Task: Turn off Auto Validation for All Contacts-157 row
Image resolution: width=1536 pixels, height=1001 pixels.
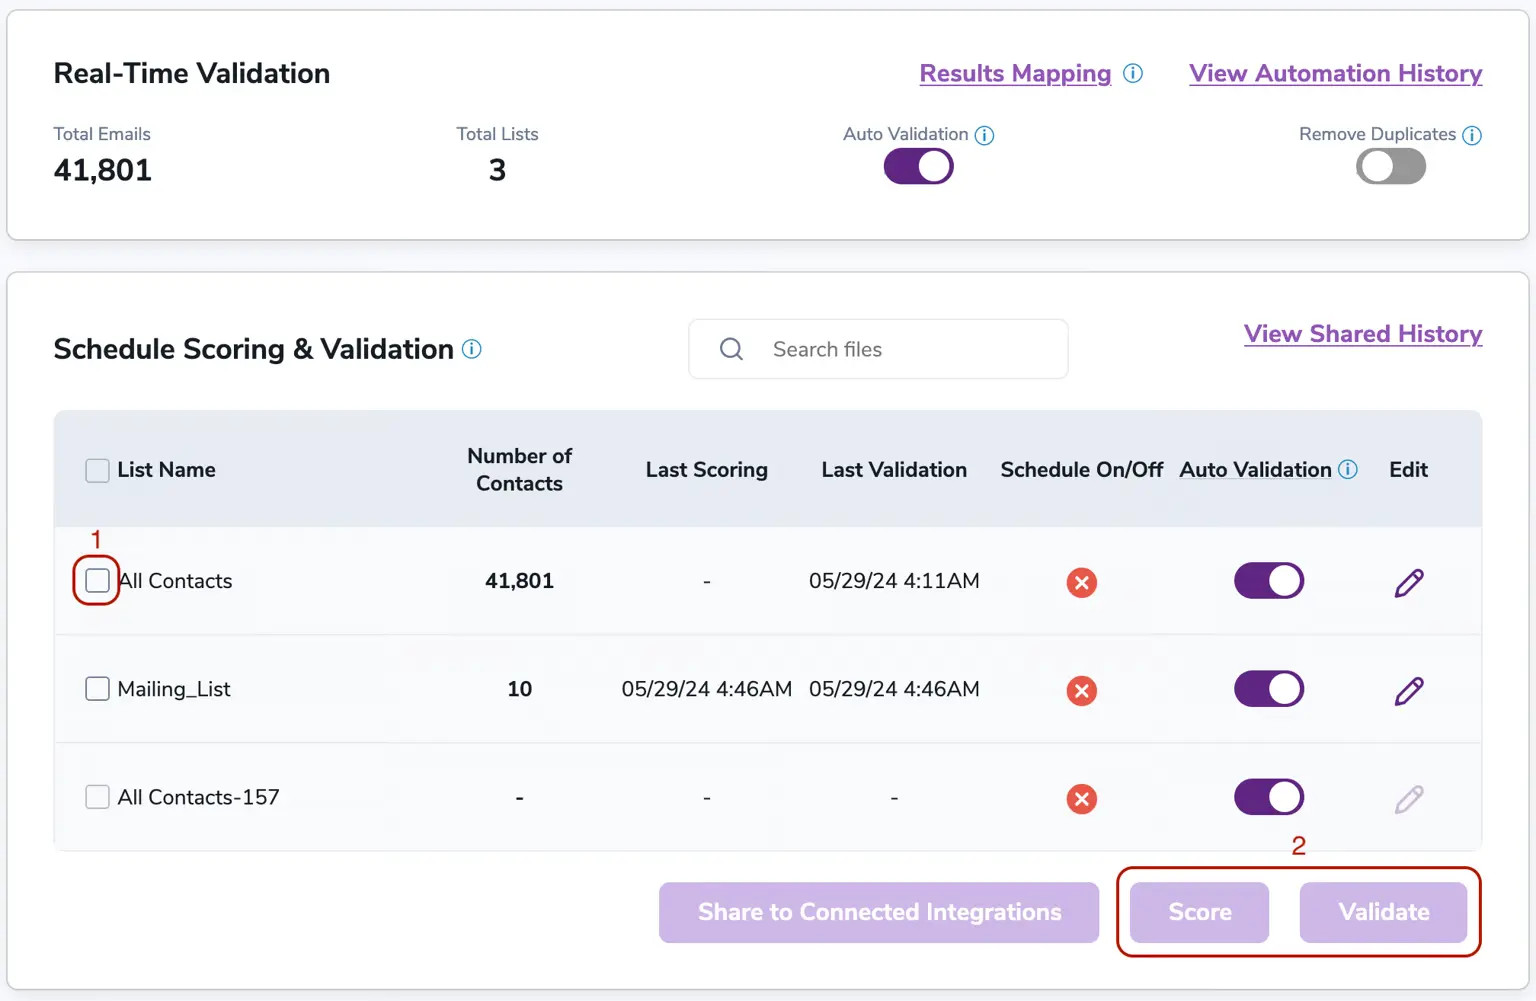Action: (x=1268, y=797)
